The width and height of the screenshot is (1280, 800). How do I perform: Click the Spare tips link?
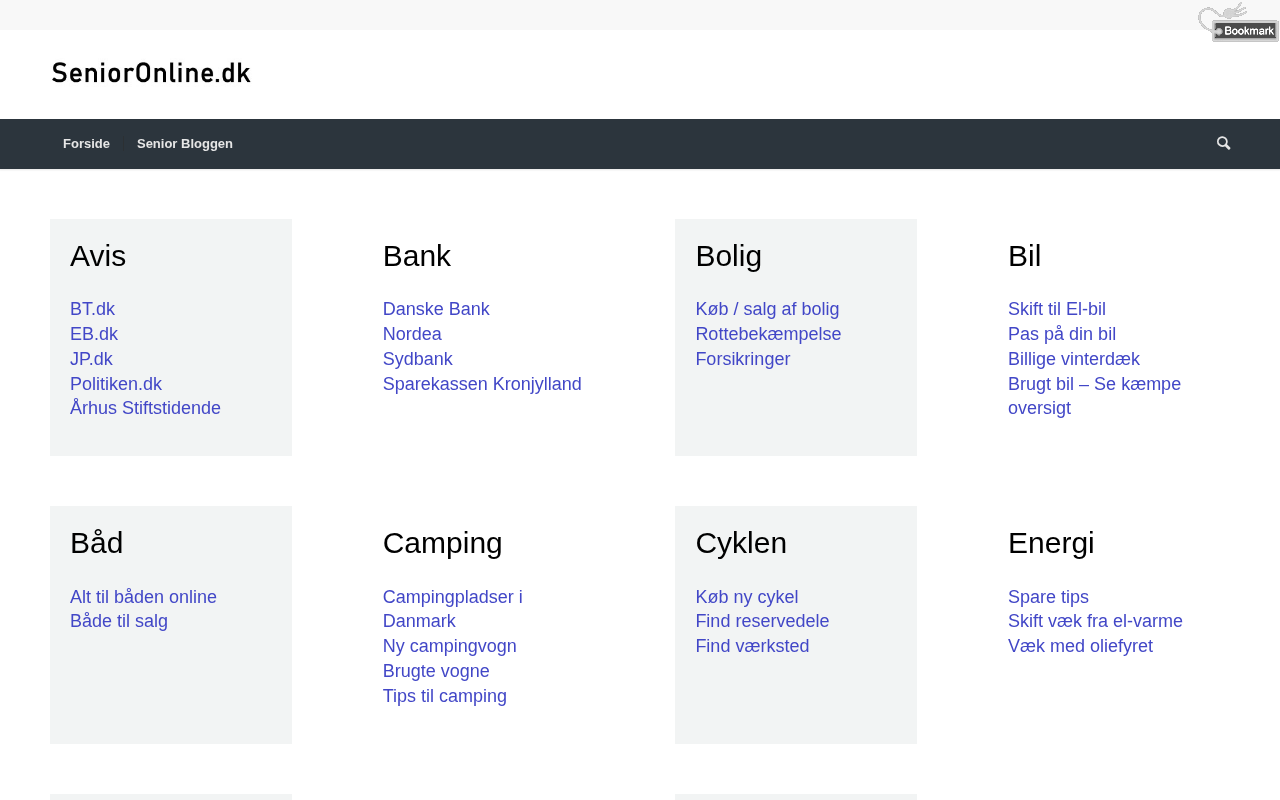(1048, 597)
